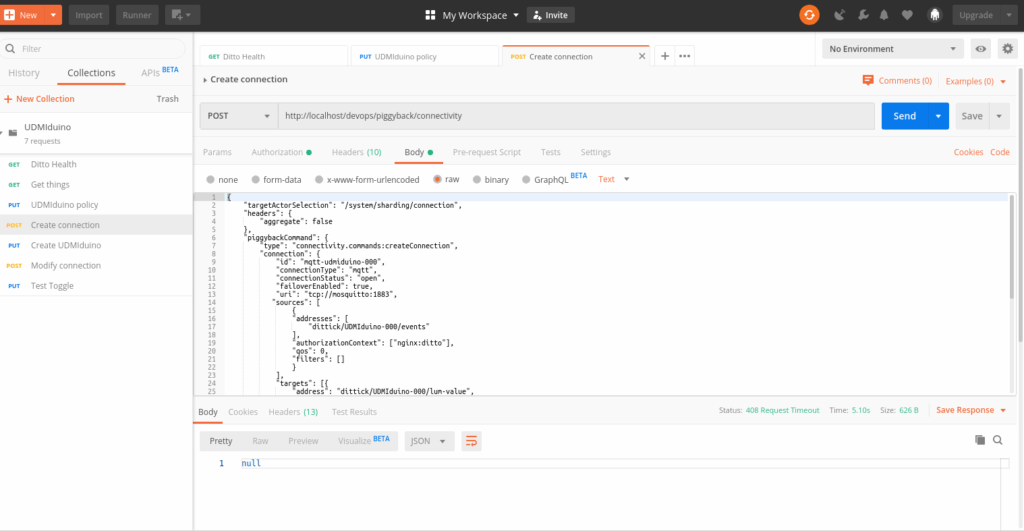Image resolution: width=1024 pixels, height=531 pixels.
Task: Select the binary body radio button
Action: coord(477,180)
